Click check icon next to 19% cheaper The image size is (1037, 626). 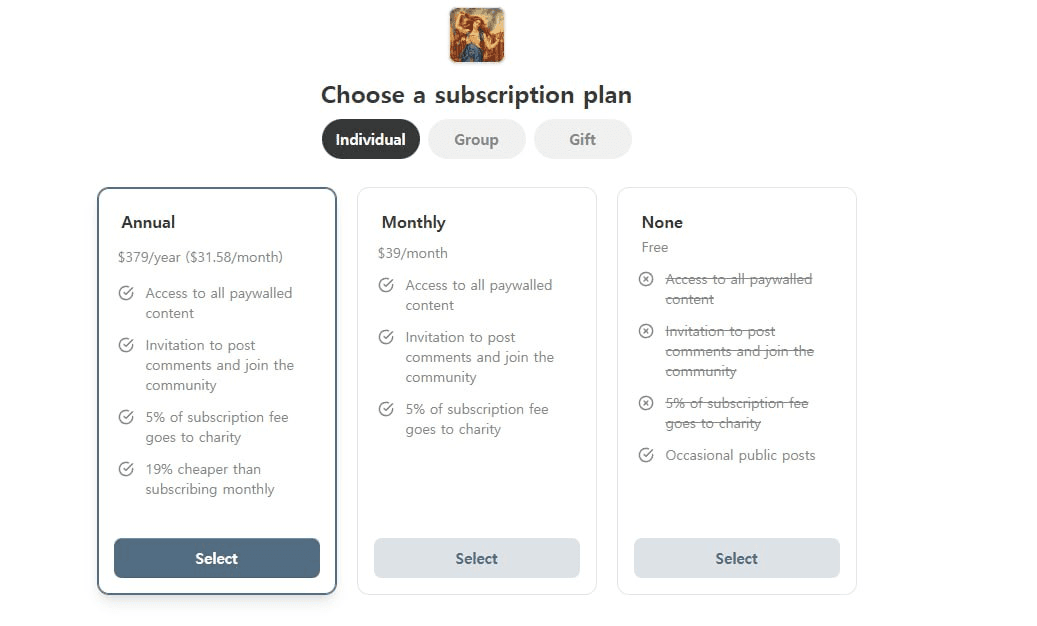click(126, 469)
